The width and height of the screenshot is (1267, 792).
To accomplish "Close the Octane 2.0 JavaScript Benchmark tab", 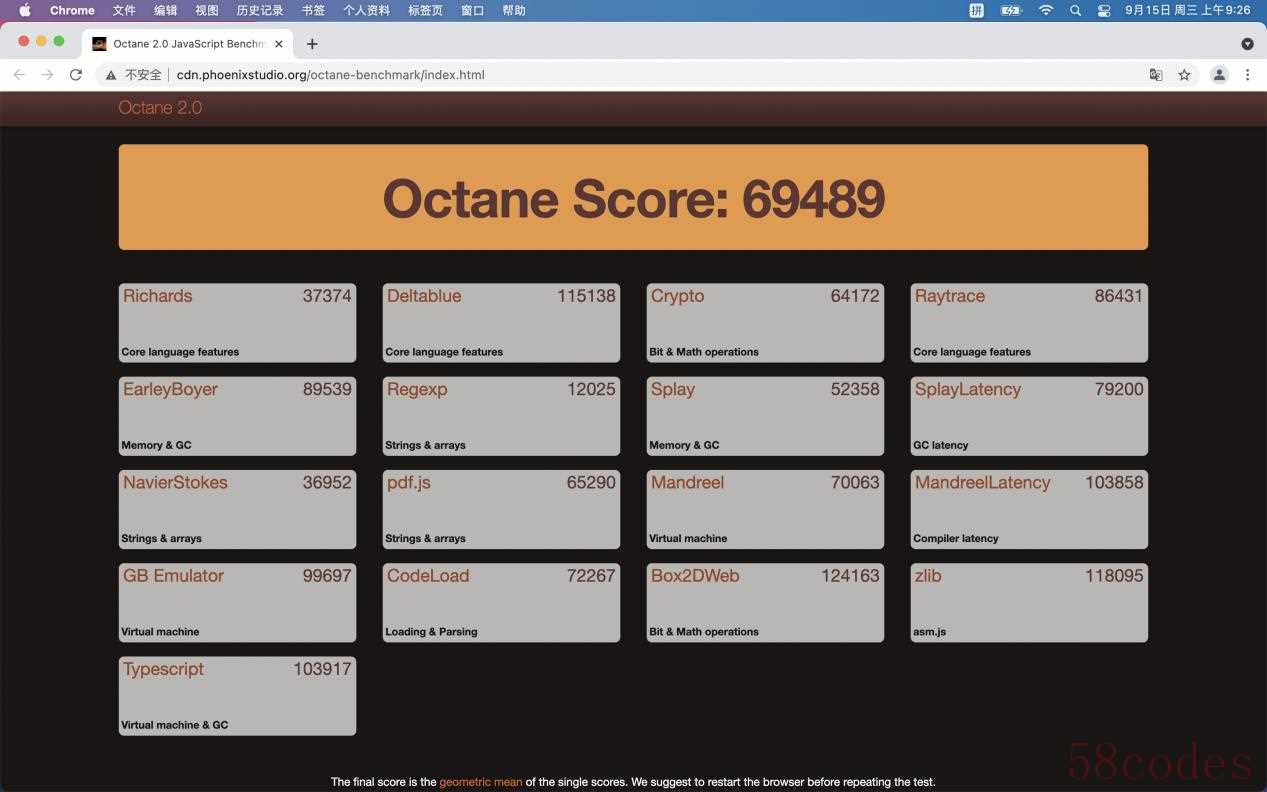I will (278, 44).
